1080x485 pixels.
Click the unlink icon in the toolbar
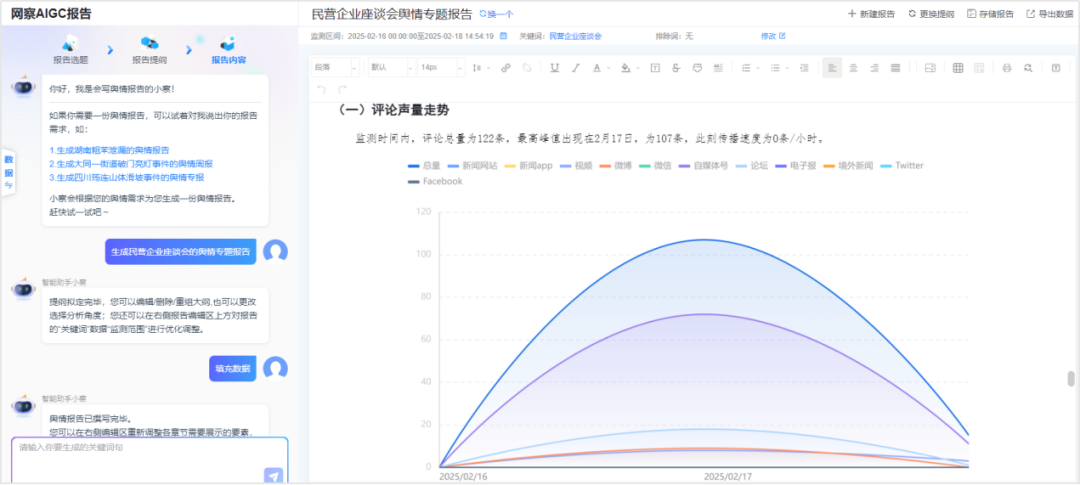(527, 68)
